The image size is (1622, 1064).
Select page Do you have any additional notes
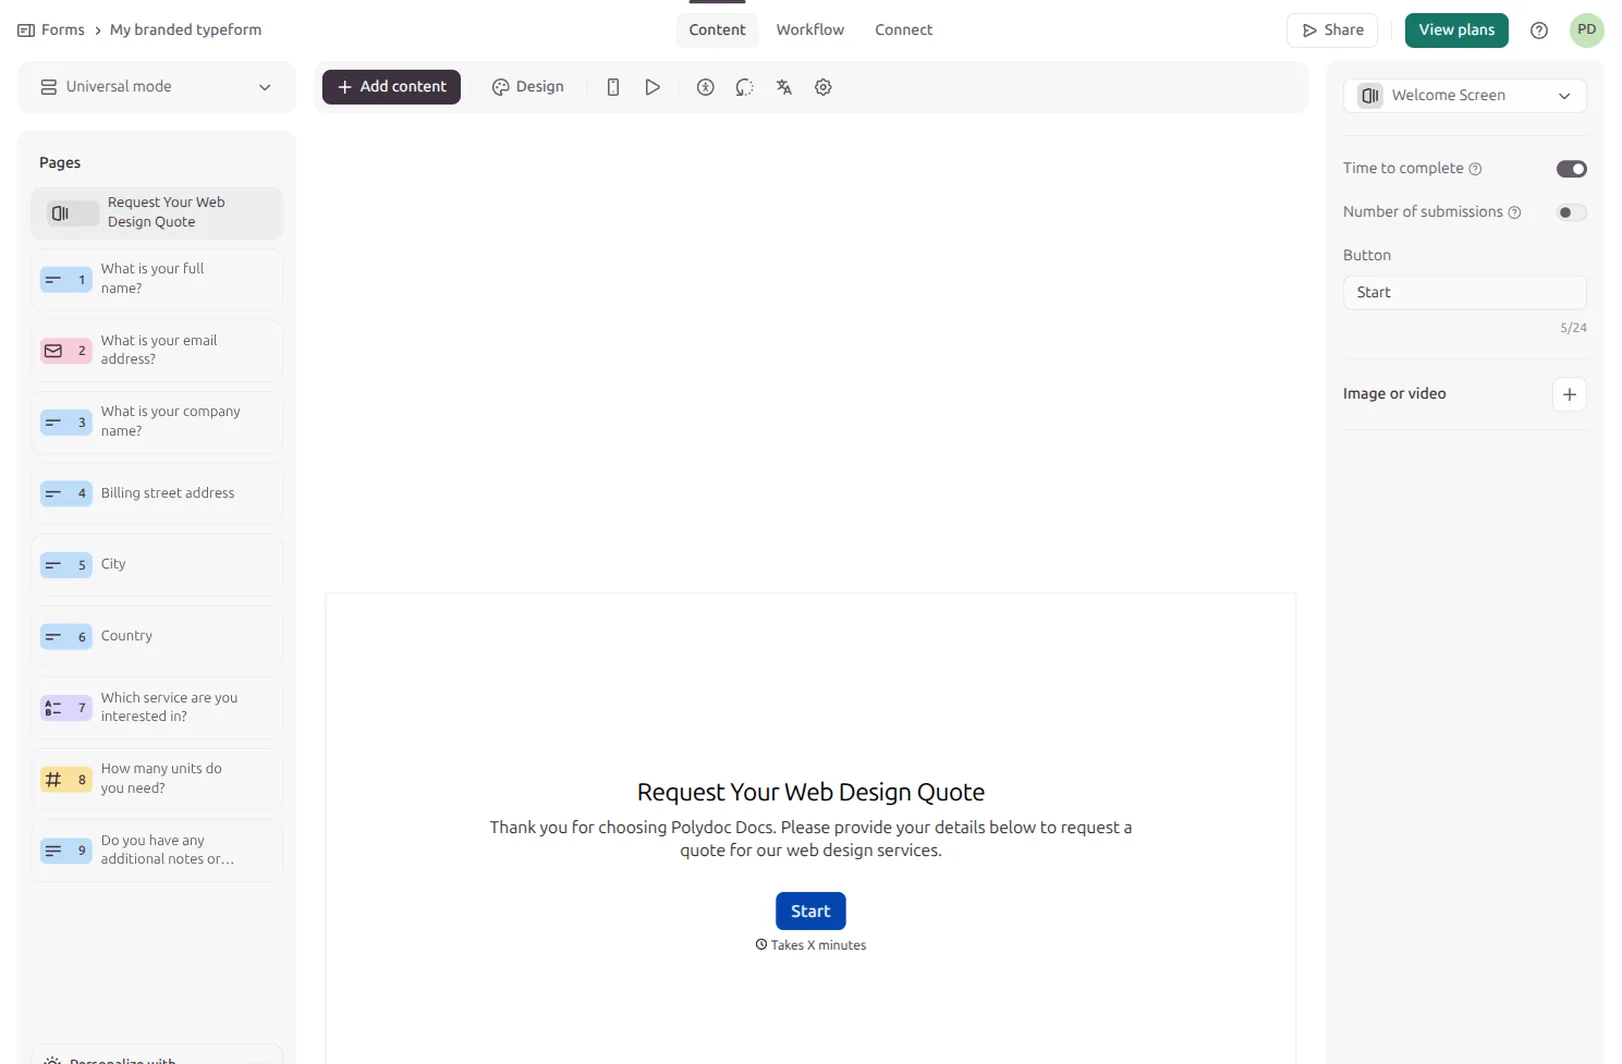tap(157, 851)
